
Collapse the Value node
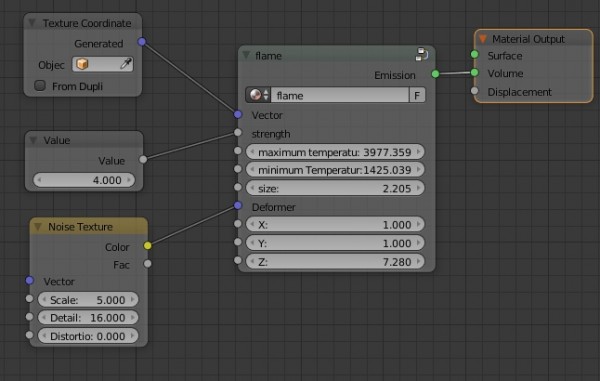point(34,140)
